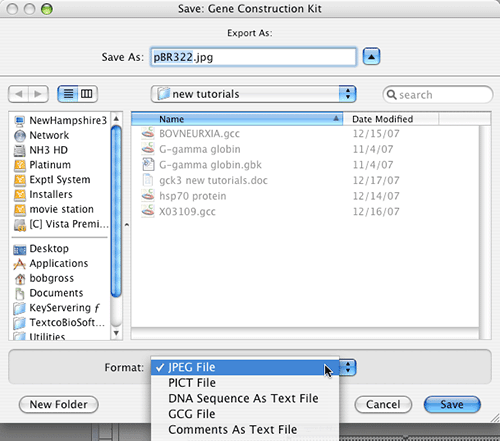Click the forward navigation arrow
This screenshot has width=500, height=441.
point(38,94)
